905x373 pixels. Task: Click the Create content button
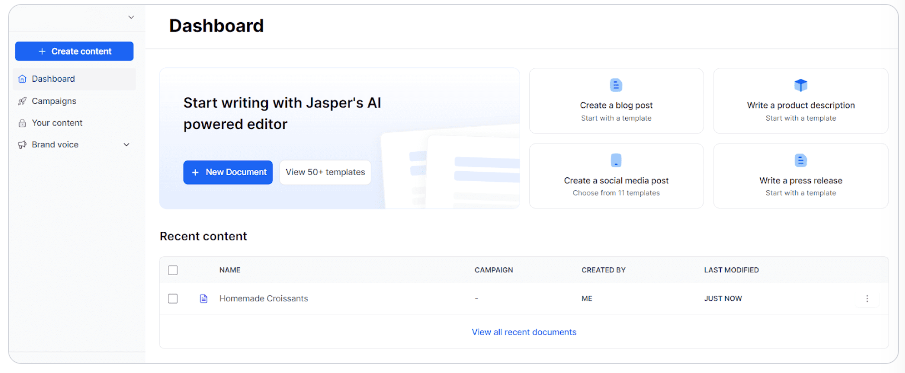pyautogui.click(x=74, y=51)
